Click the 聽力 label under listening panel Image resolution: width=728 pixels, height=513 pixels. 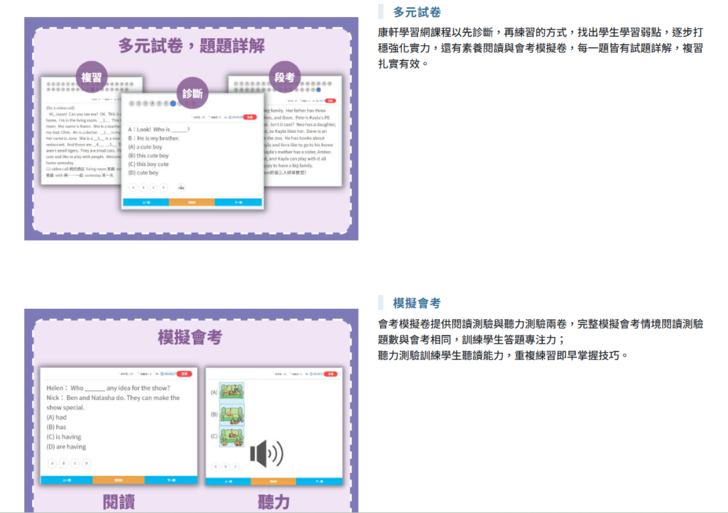(x=274, y=501)
